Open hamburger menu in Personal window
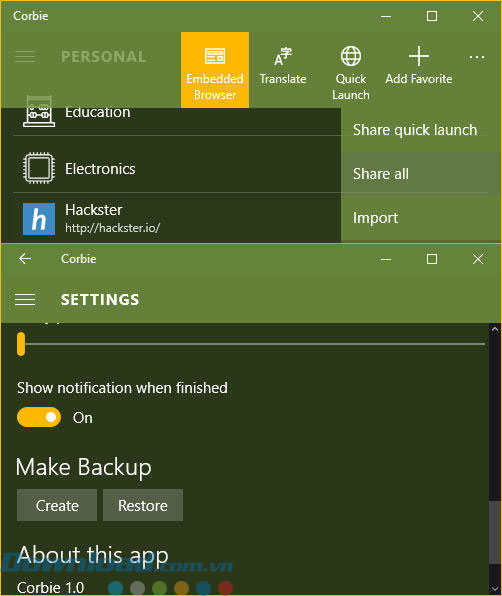Screen dimensions: 502x596 (25, 57)
